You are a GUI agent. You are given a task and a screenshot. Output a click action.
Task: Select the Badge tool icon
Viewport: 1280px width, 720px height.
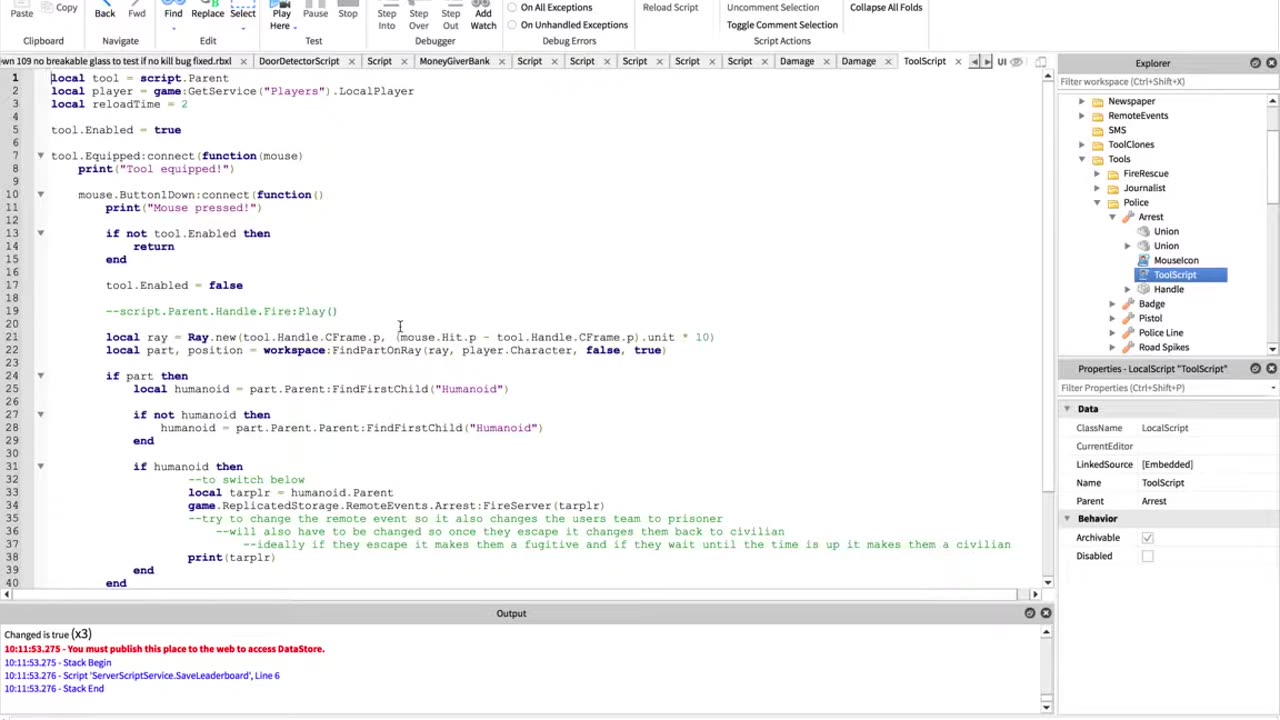pyautogui.click(x=1128, y=304)
